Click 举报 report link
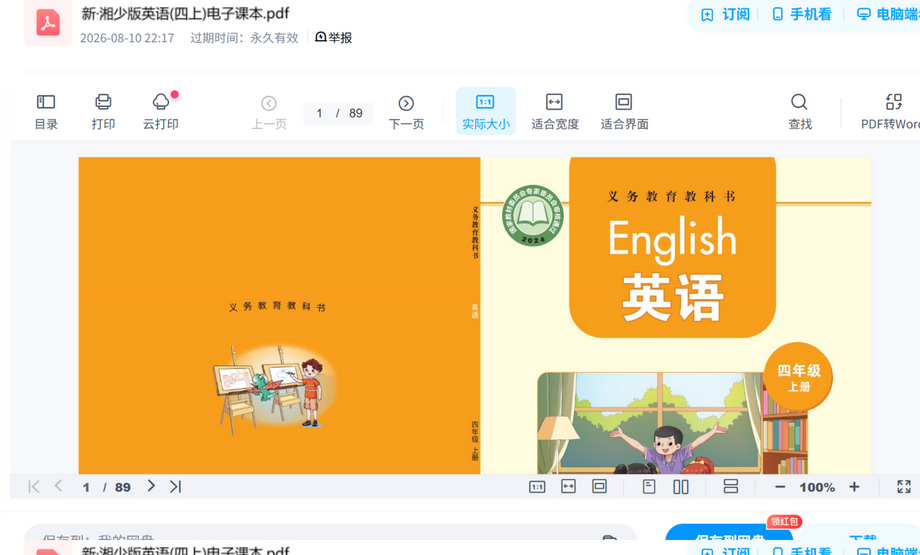 (333, 38)
